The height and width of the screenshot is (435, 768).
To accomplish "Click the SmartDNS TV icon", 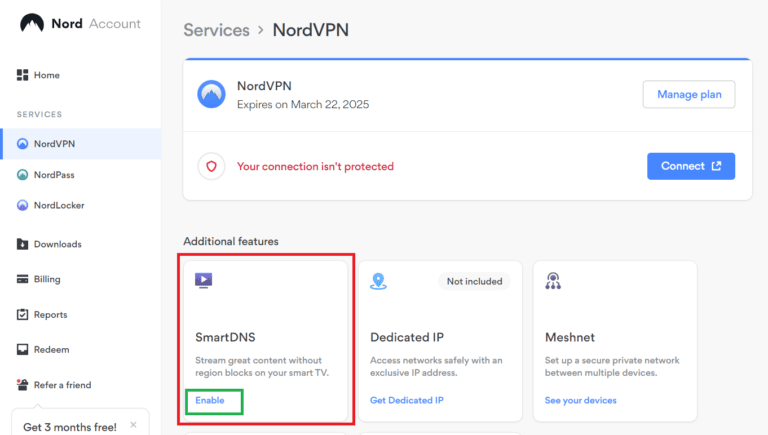I will point(203,281).
